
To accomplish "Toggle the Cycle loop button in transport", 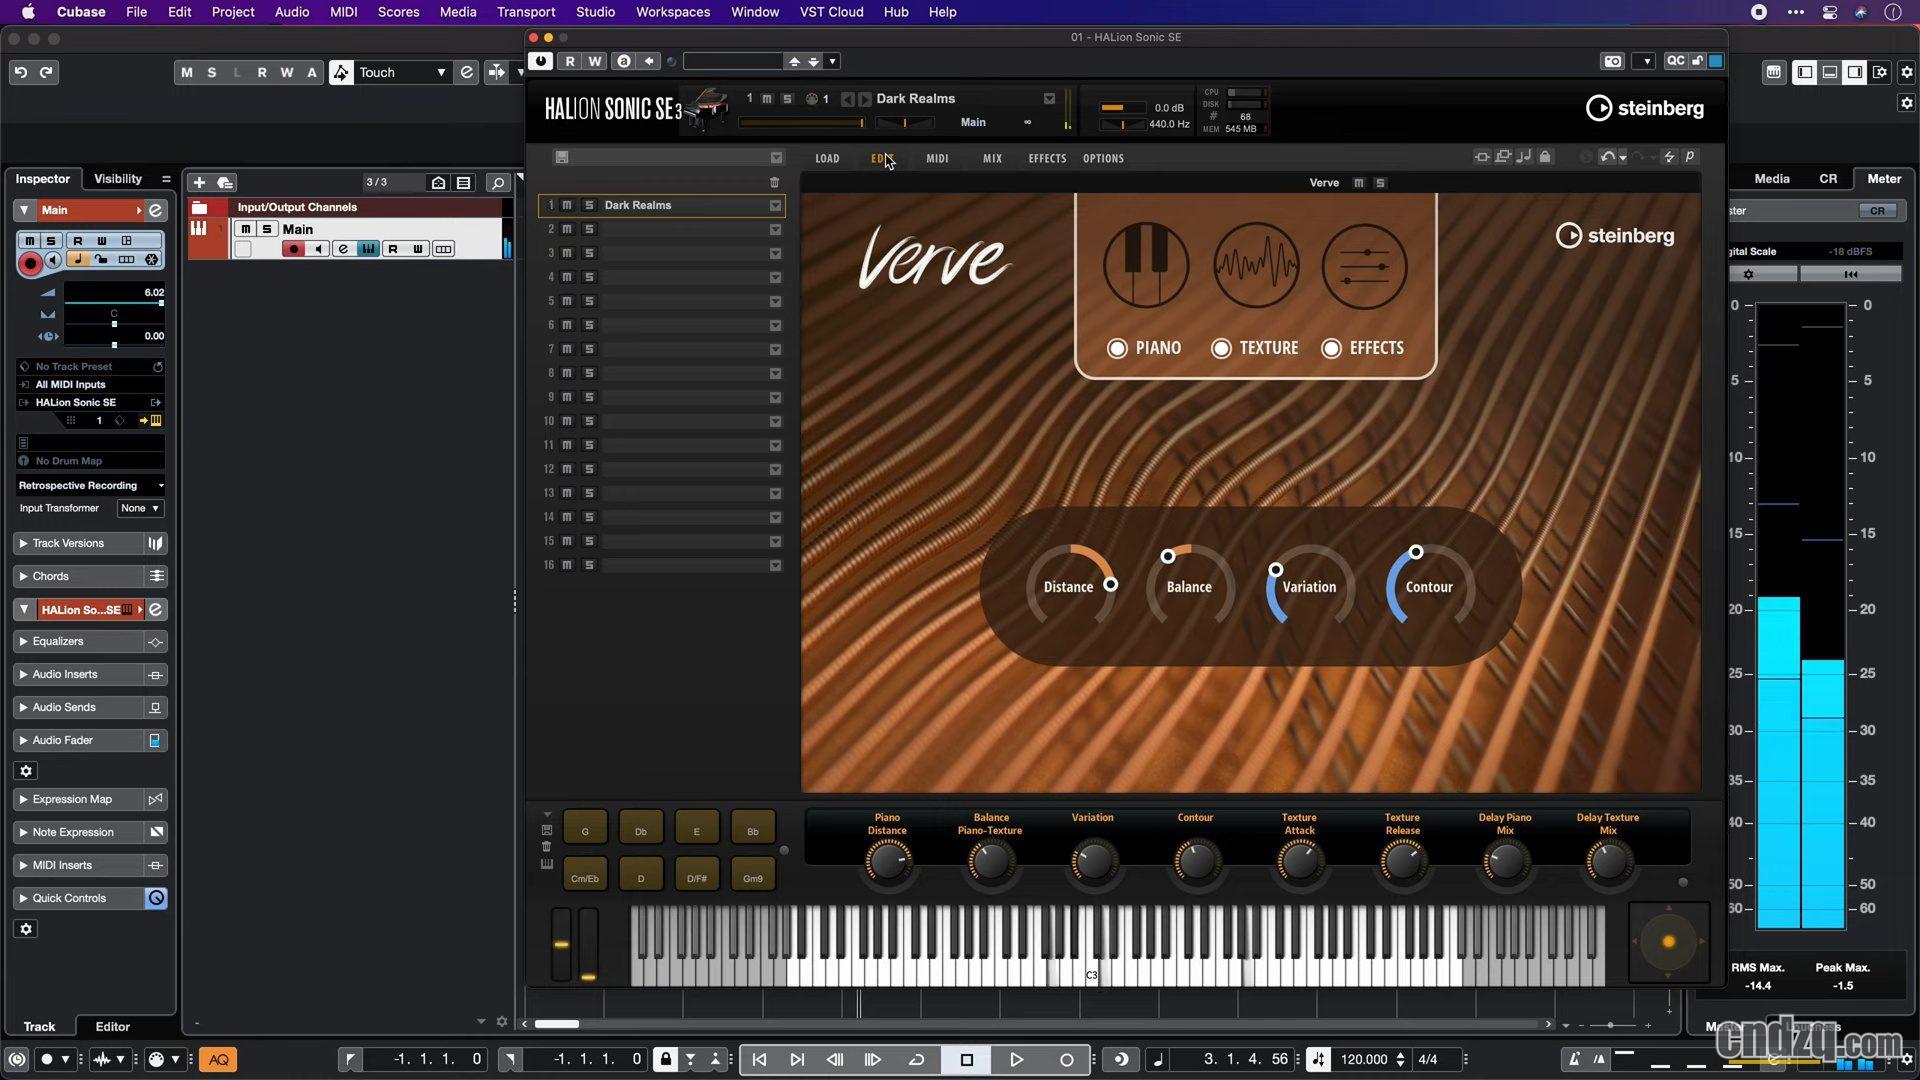I will pos(916,1059).
